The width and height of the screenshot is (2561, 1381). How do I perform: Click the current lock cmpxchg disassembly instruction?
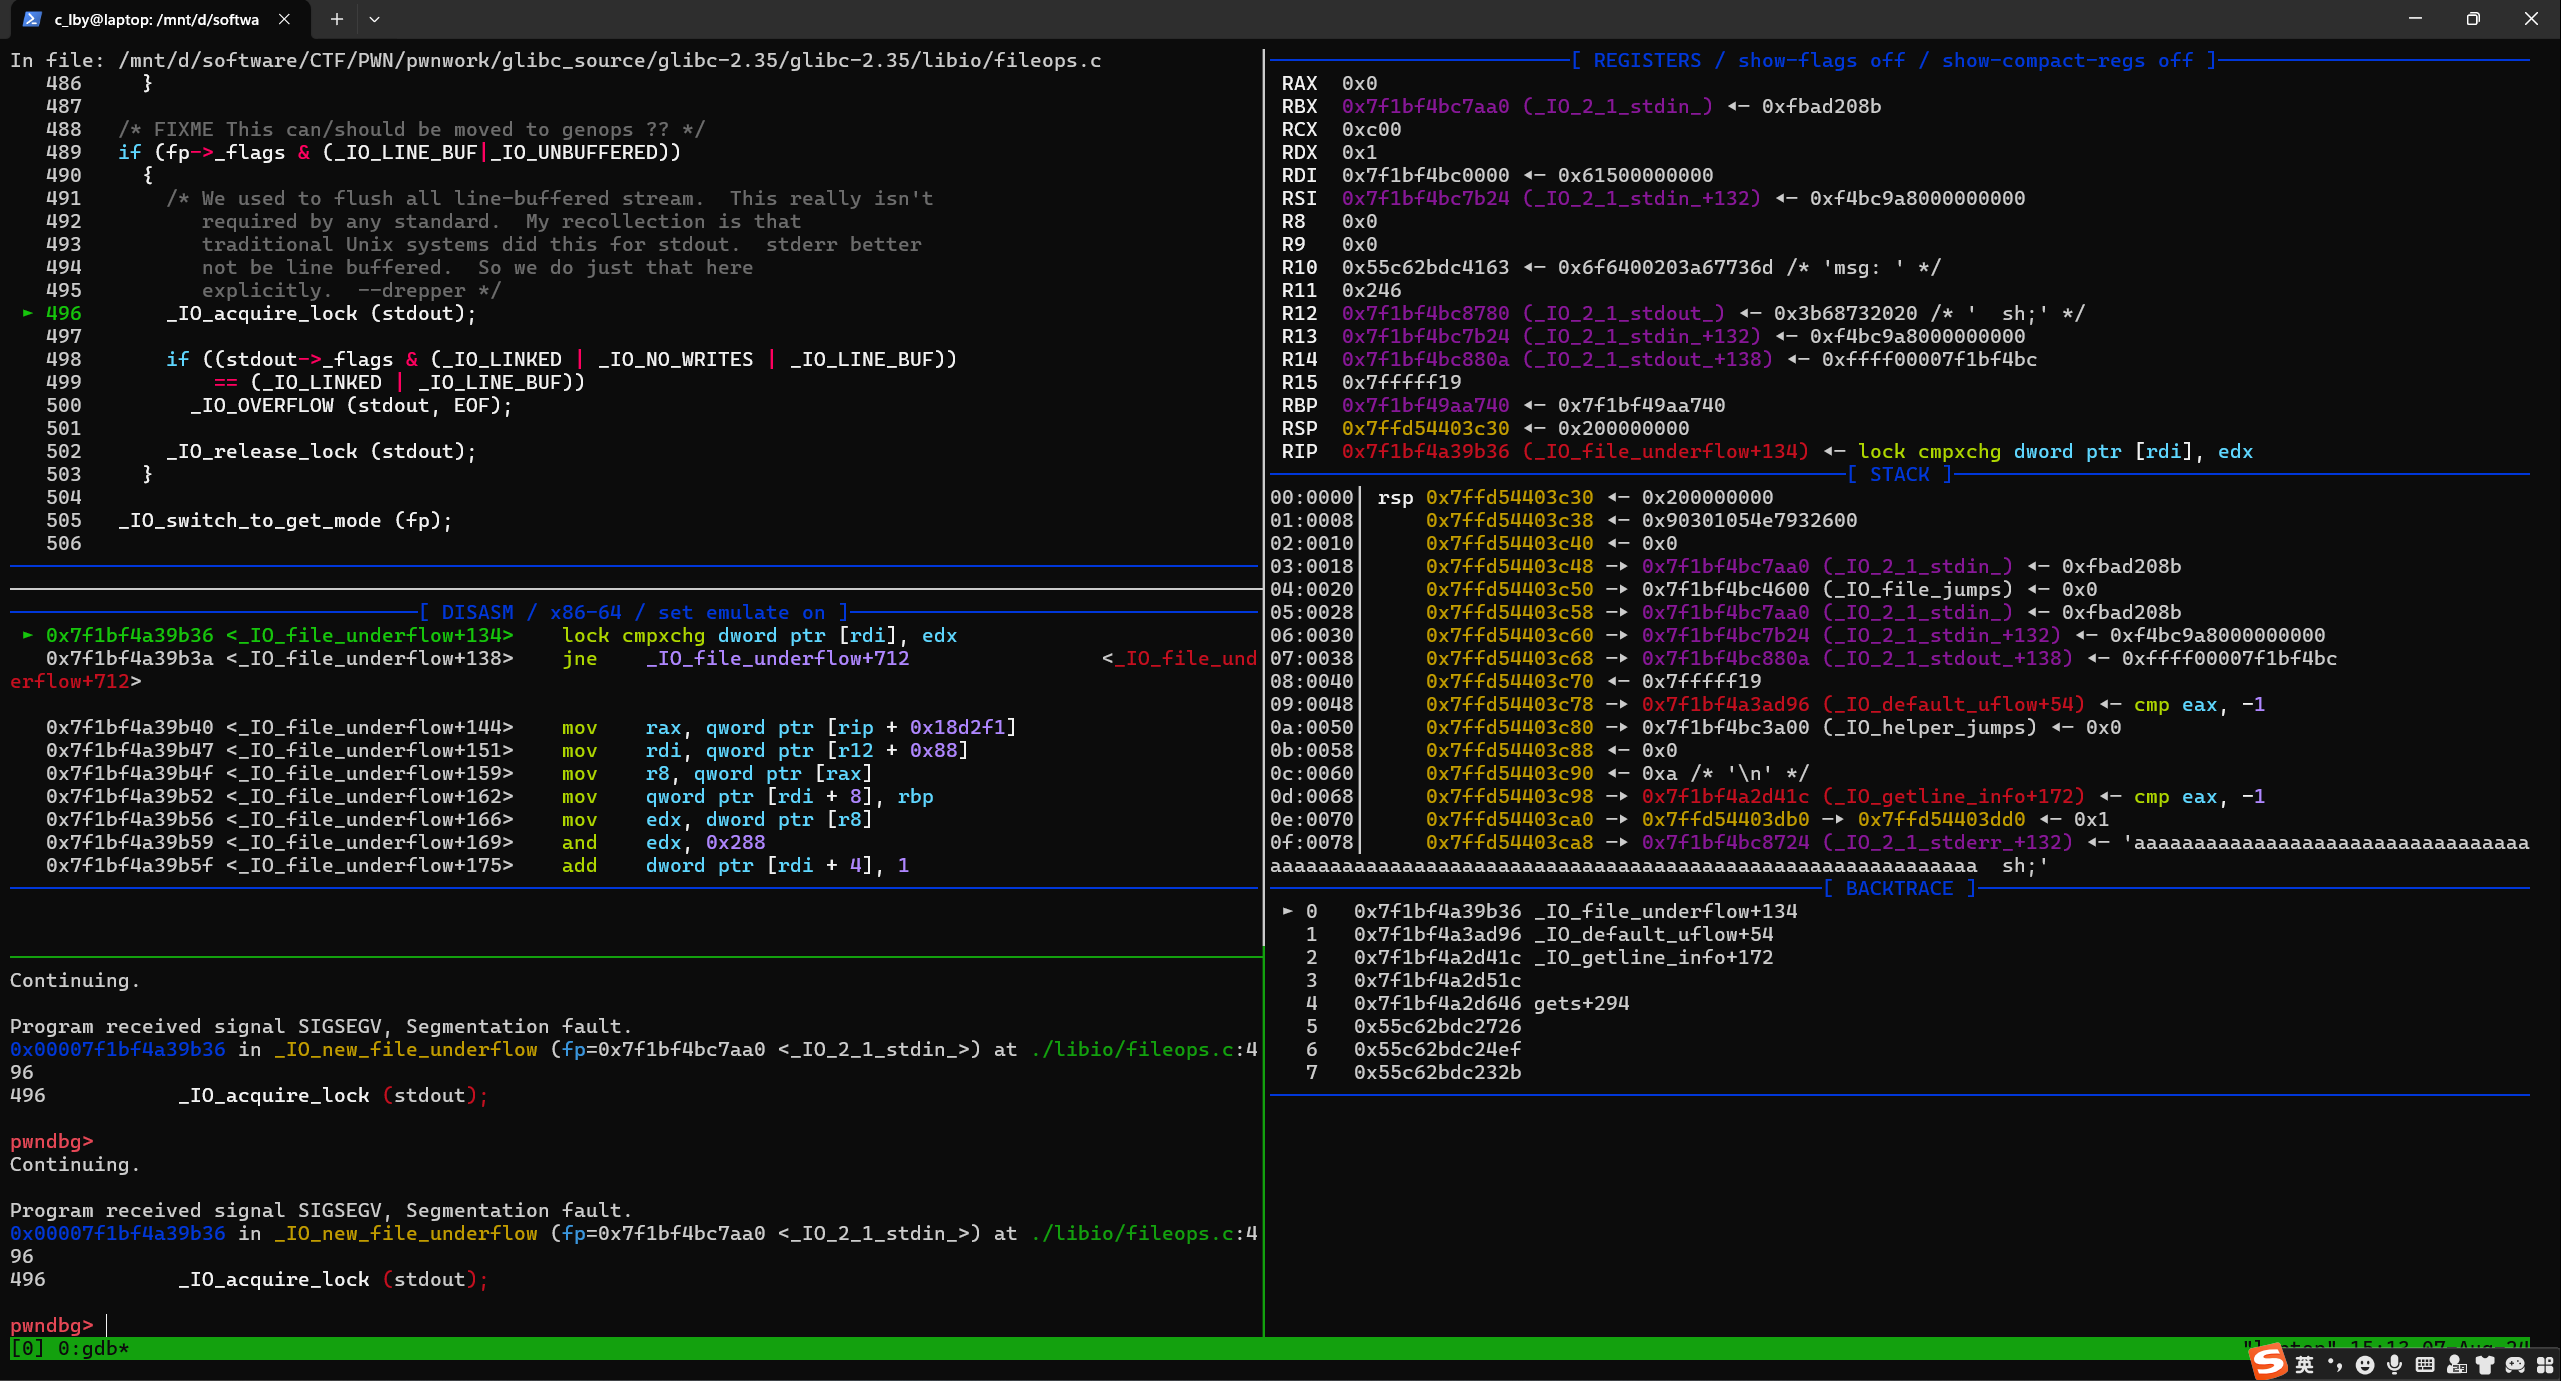pos(759,635)
